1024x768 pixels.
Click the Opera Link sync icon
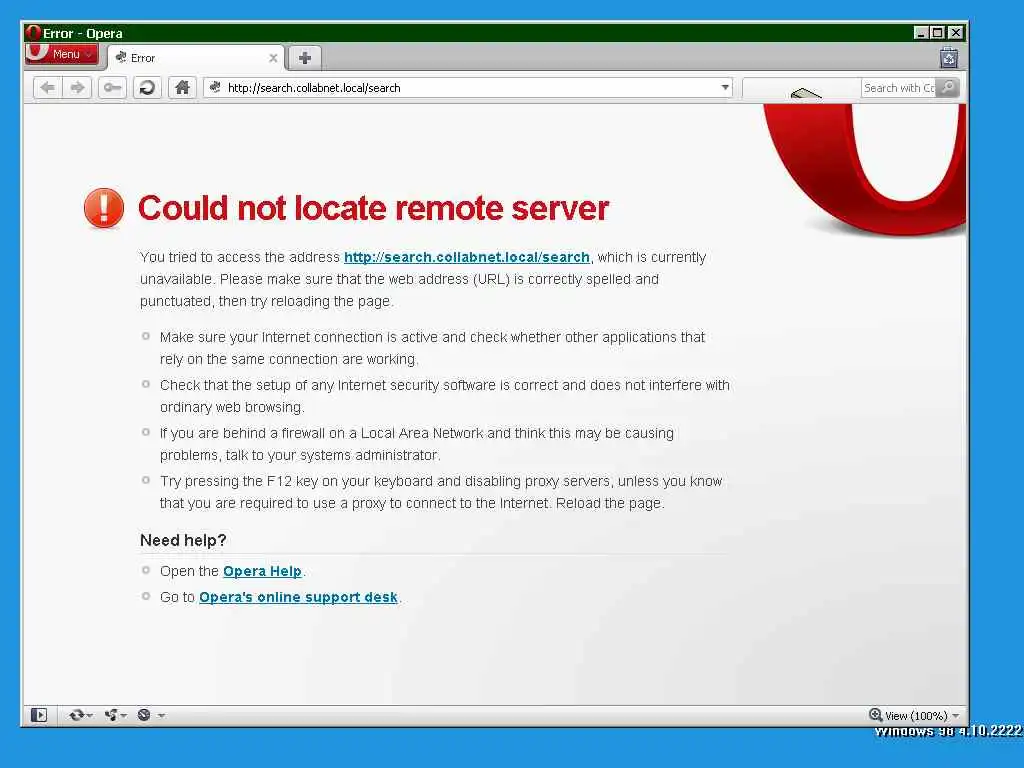76,715
